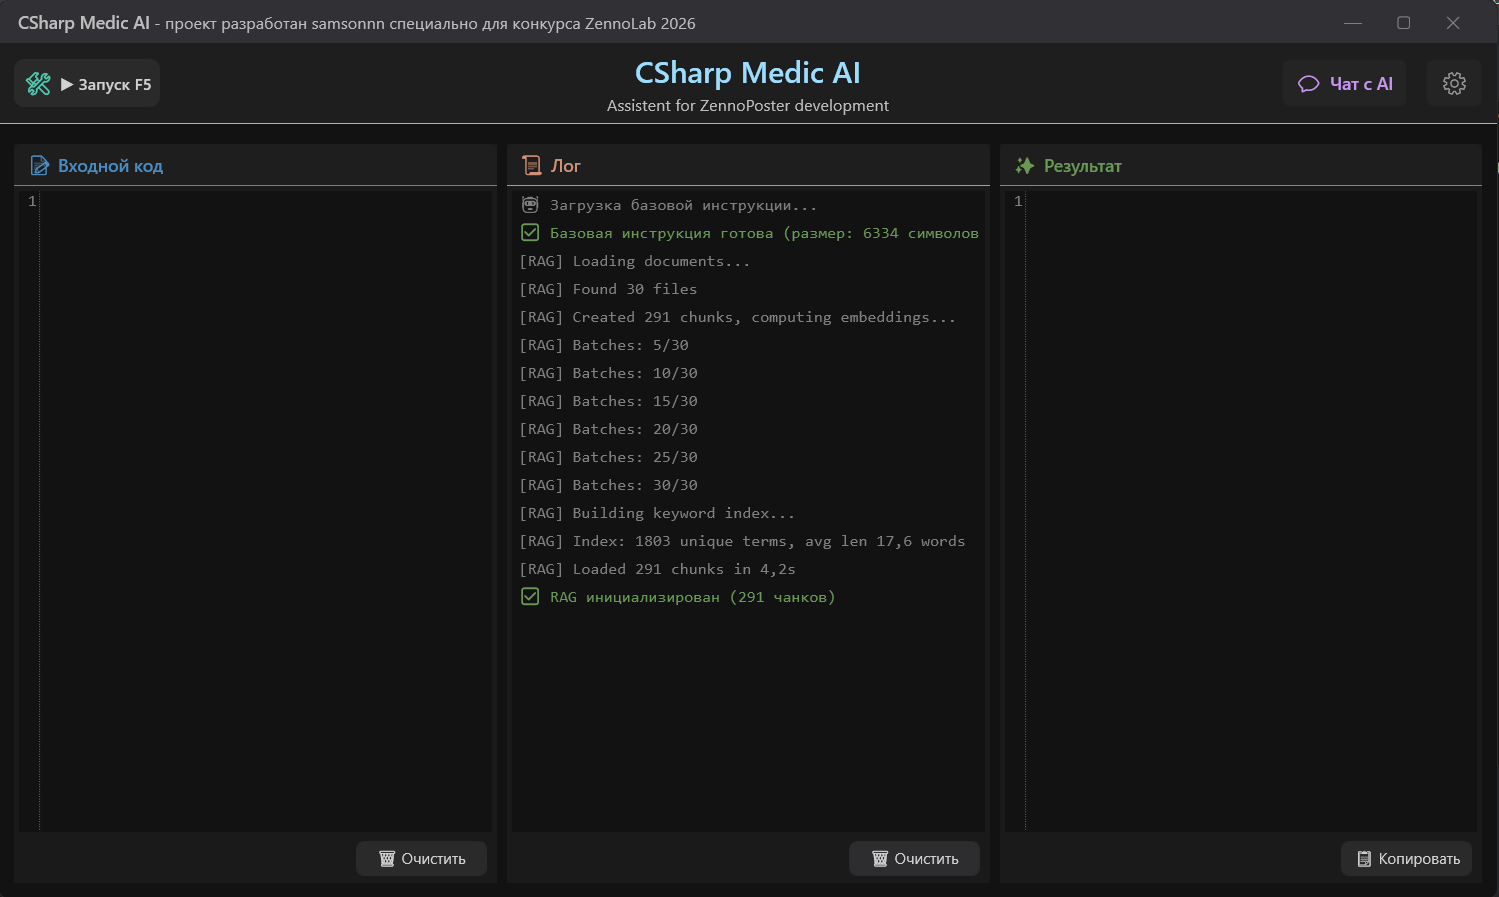Click the green check beside RAG инициализирован
This screenshot has height=897, width=1499.
530,597
